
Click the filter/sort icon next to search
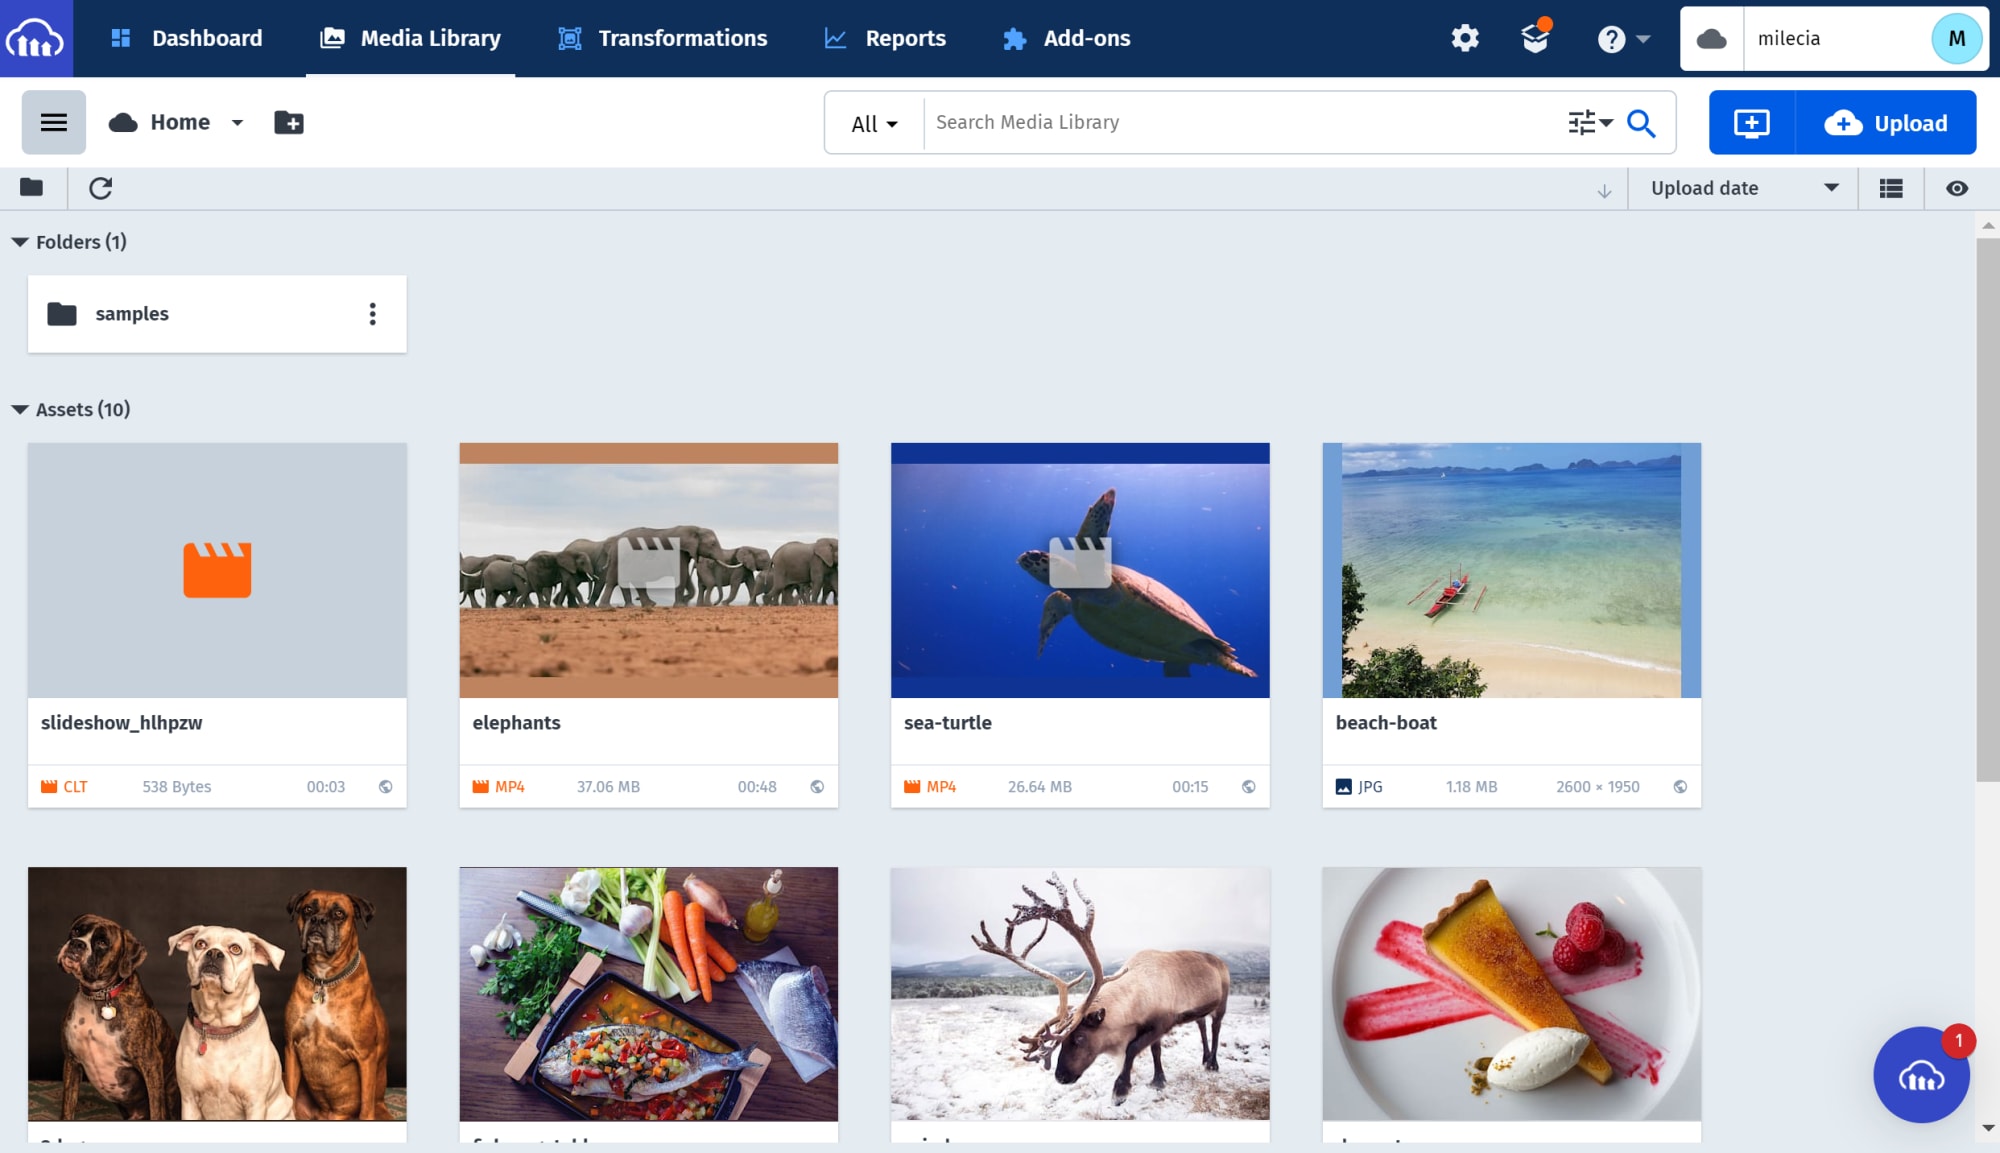pos(1589,122)
